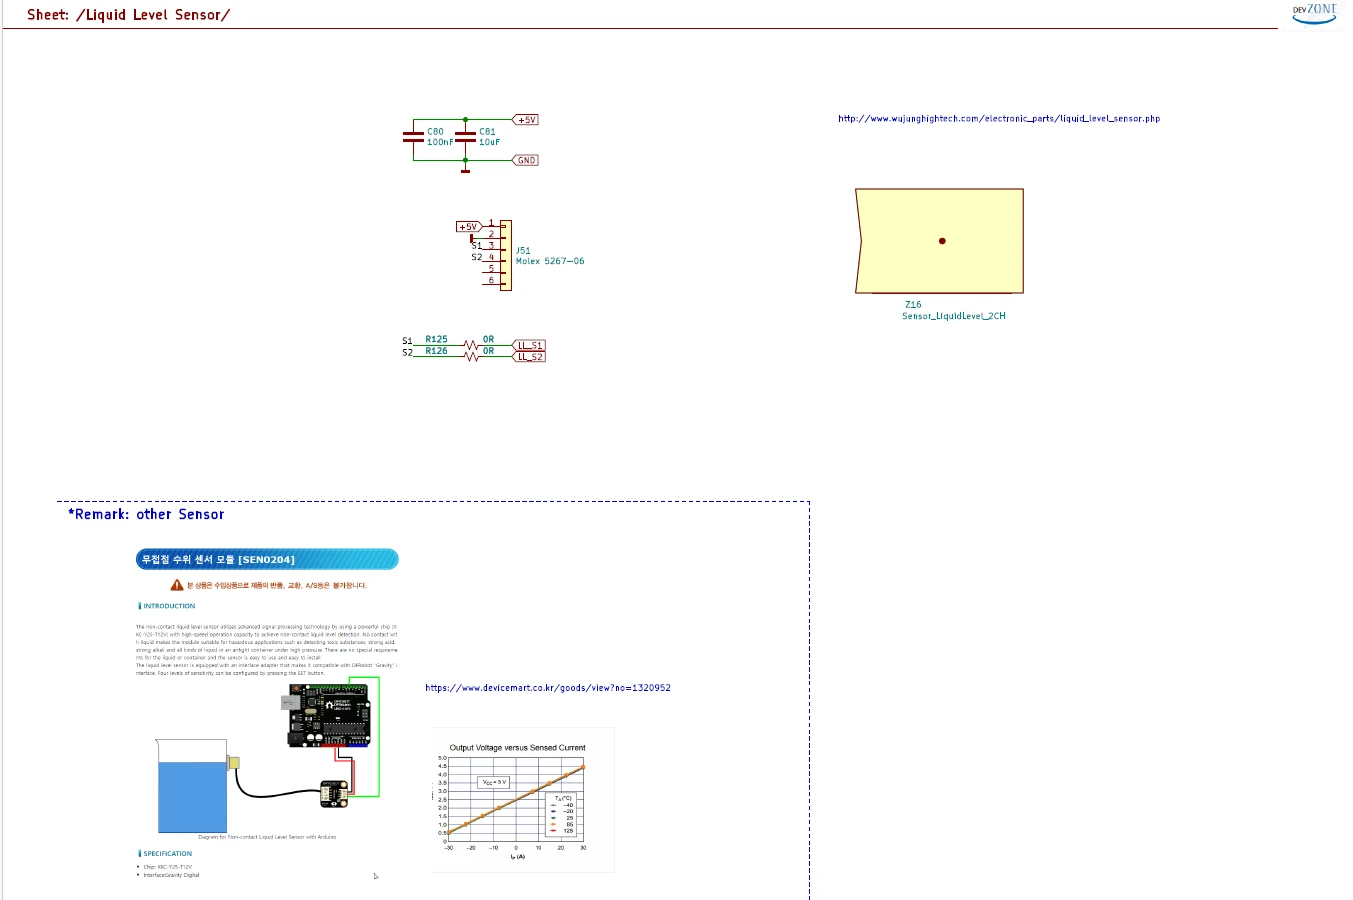Click the Sensor_LiquidLevel_2CH value label
This screenshot has height=900, width=1353.
click(954, 316)
